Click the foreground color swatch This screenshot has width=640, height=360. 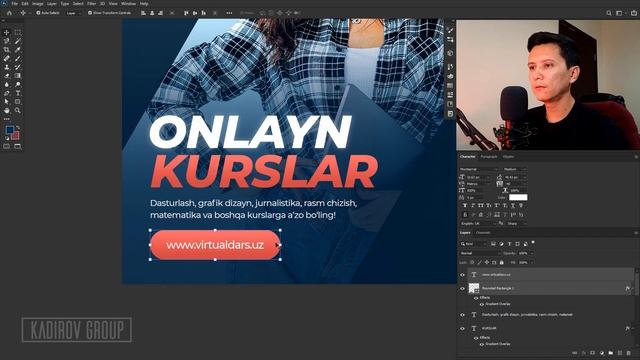tap(9, 130)
